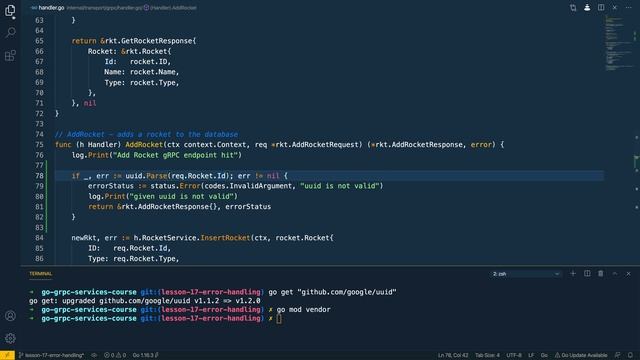Image resolution: width=640 pixels, height=360 pixels.
Task: Select the handler.go editor tab
Action: tap(48, 8)
